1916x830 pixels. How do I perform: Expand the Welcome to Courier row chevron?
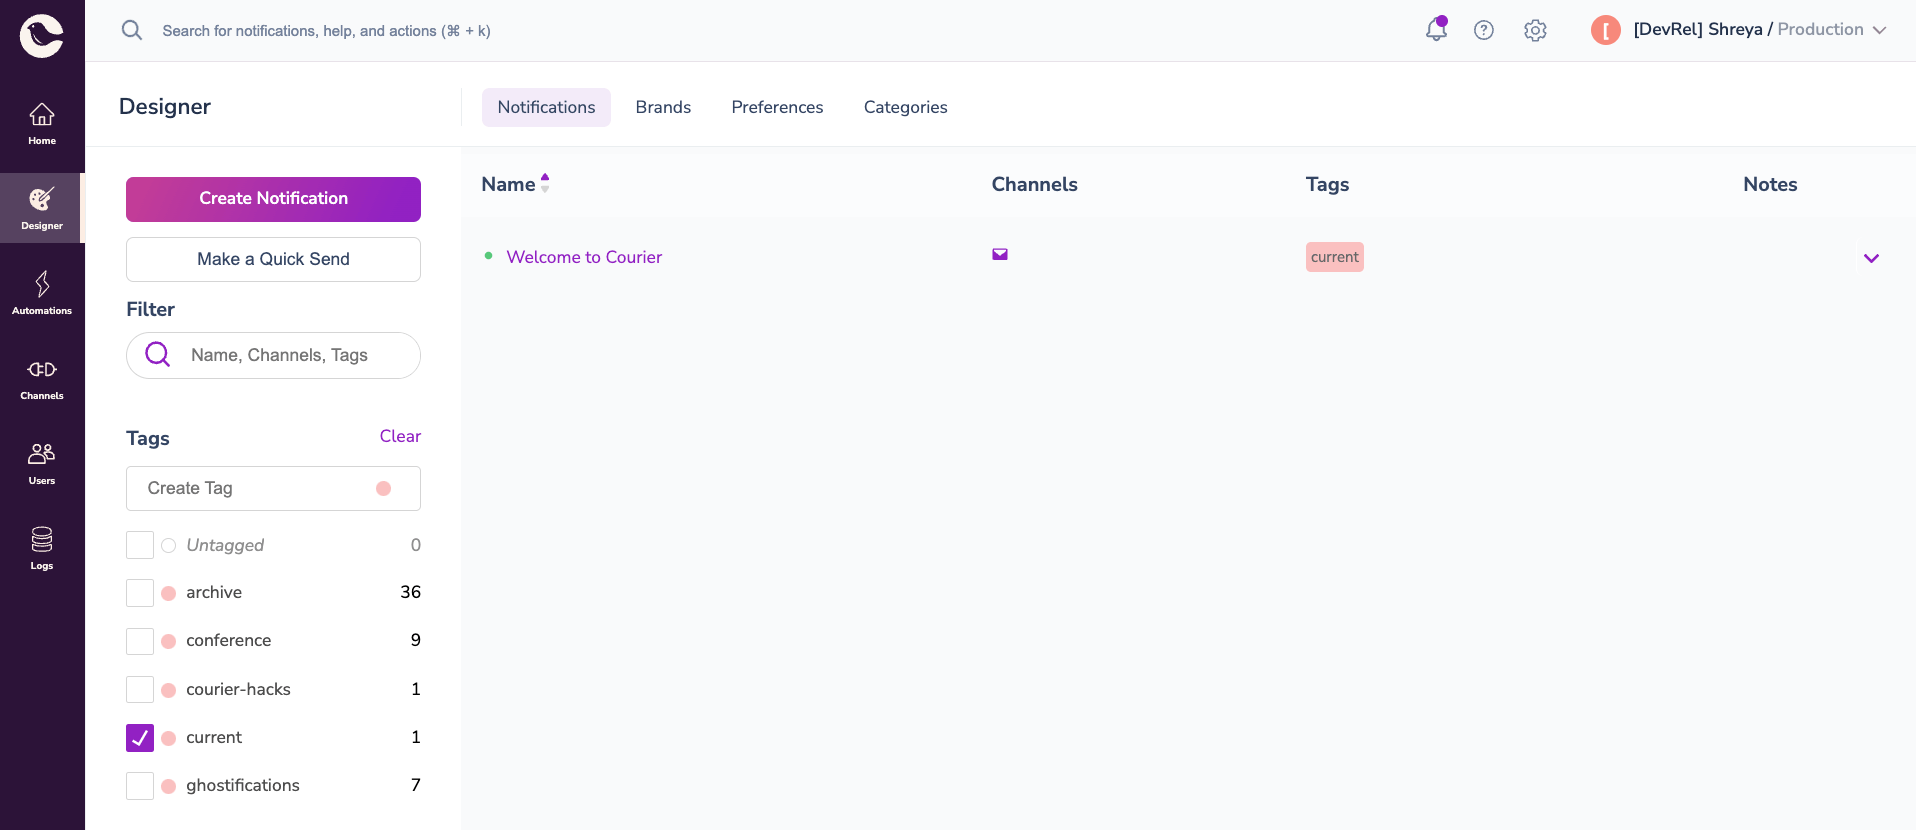(x=1871, y=258)
